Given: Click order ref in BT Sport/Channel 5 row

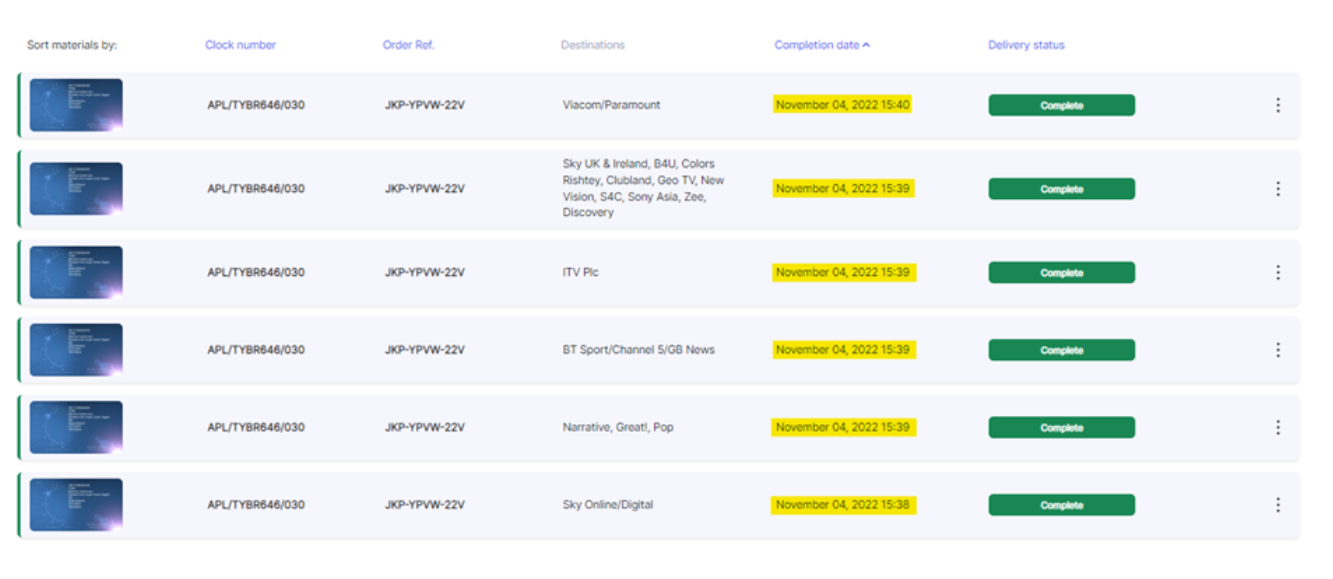Looking at the screenshot, I should (424, 350).
